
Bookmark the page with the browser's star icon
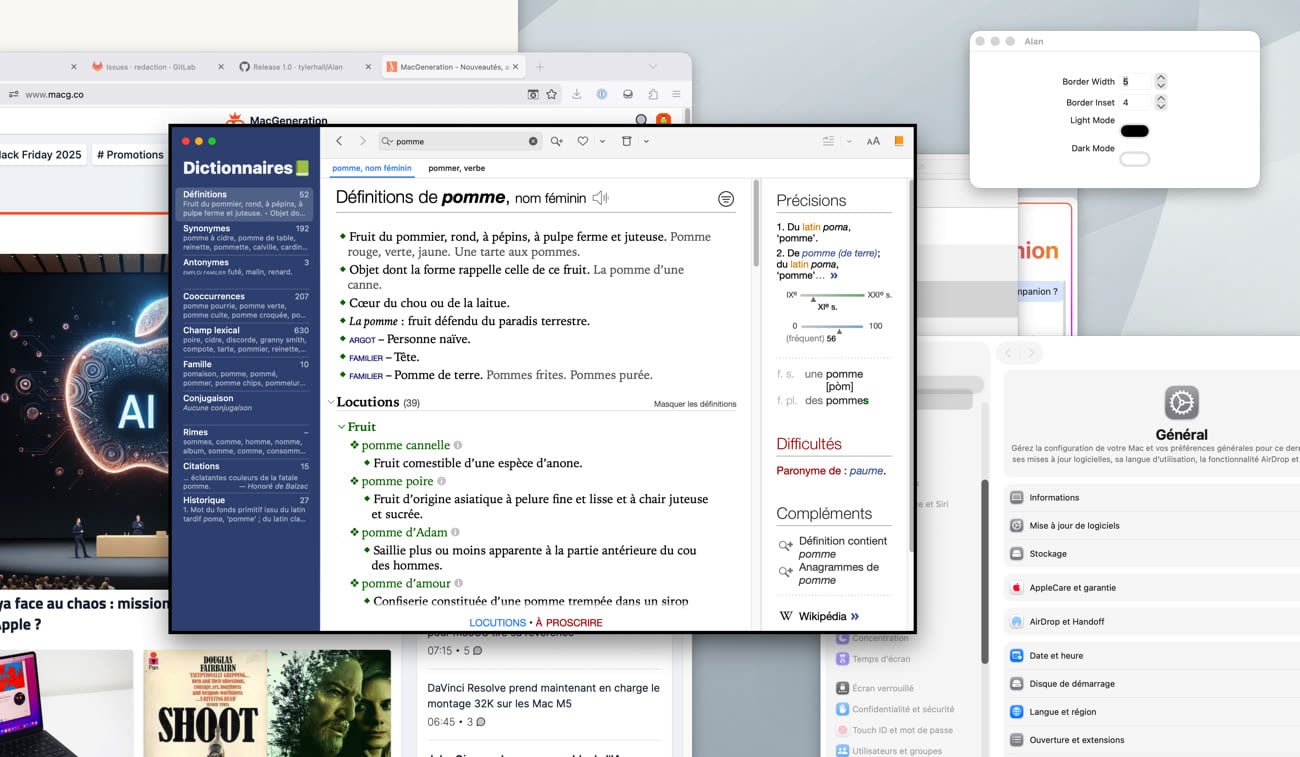point(551,94)
